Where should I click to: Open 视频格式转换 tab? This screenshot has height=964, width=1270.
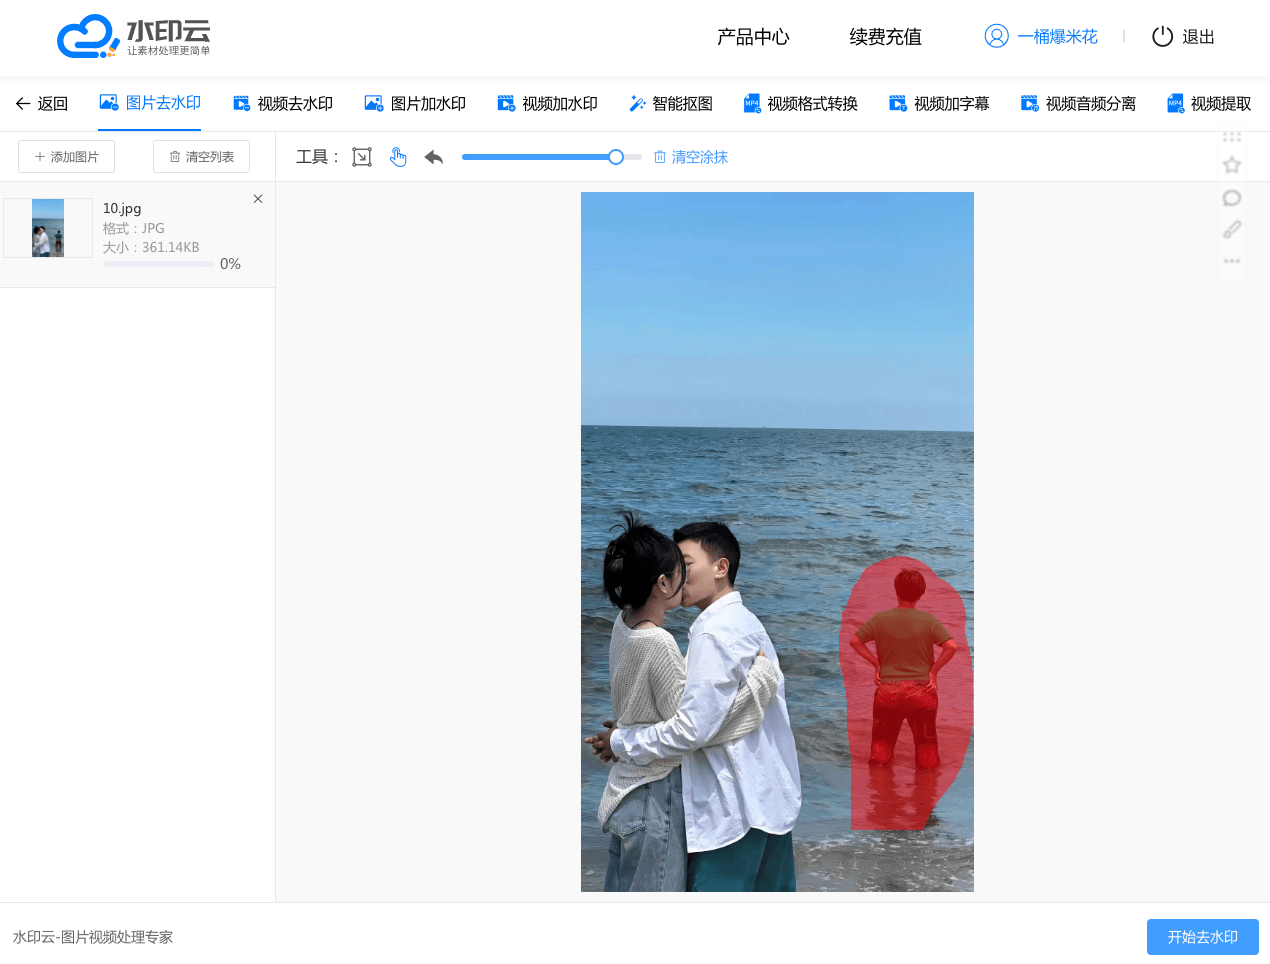801,104
